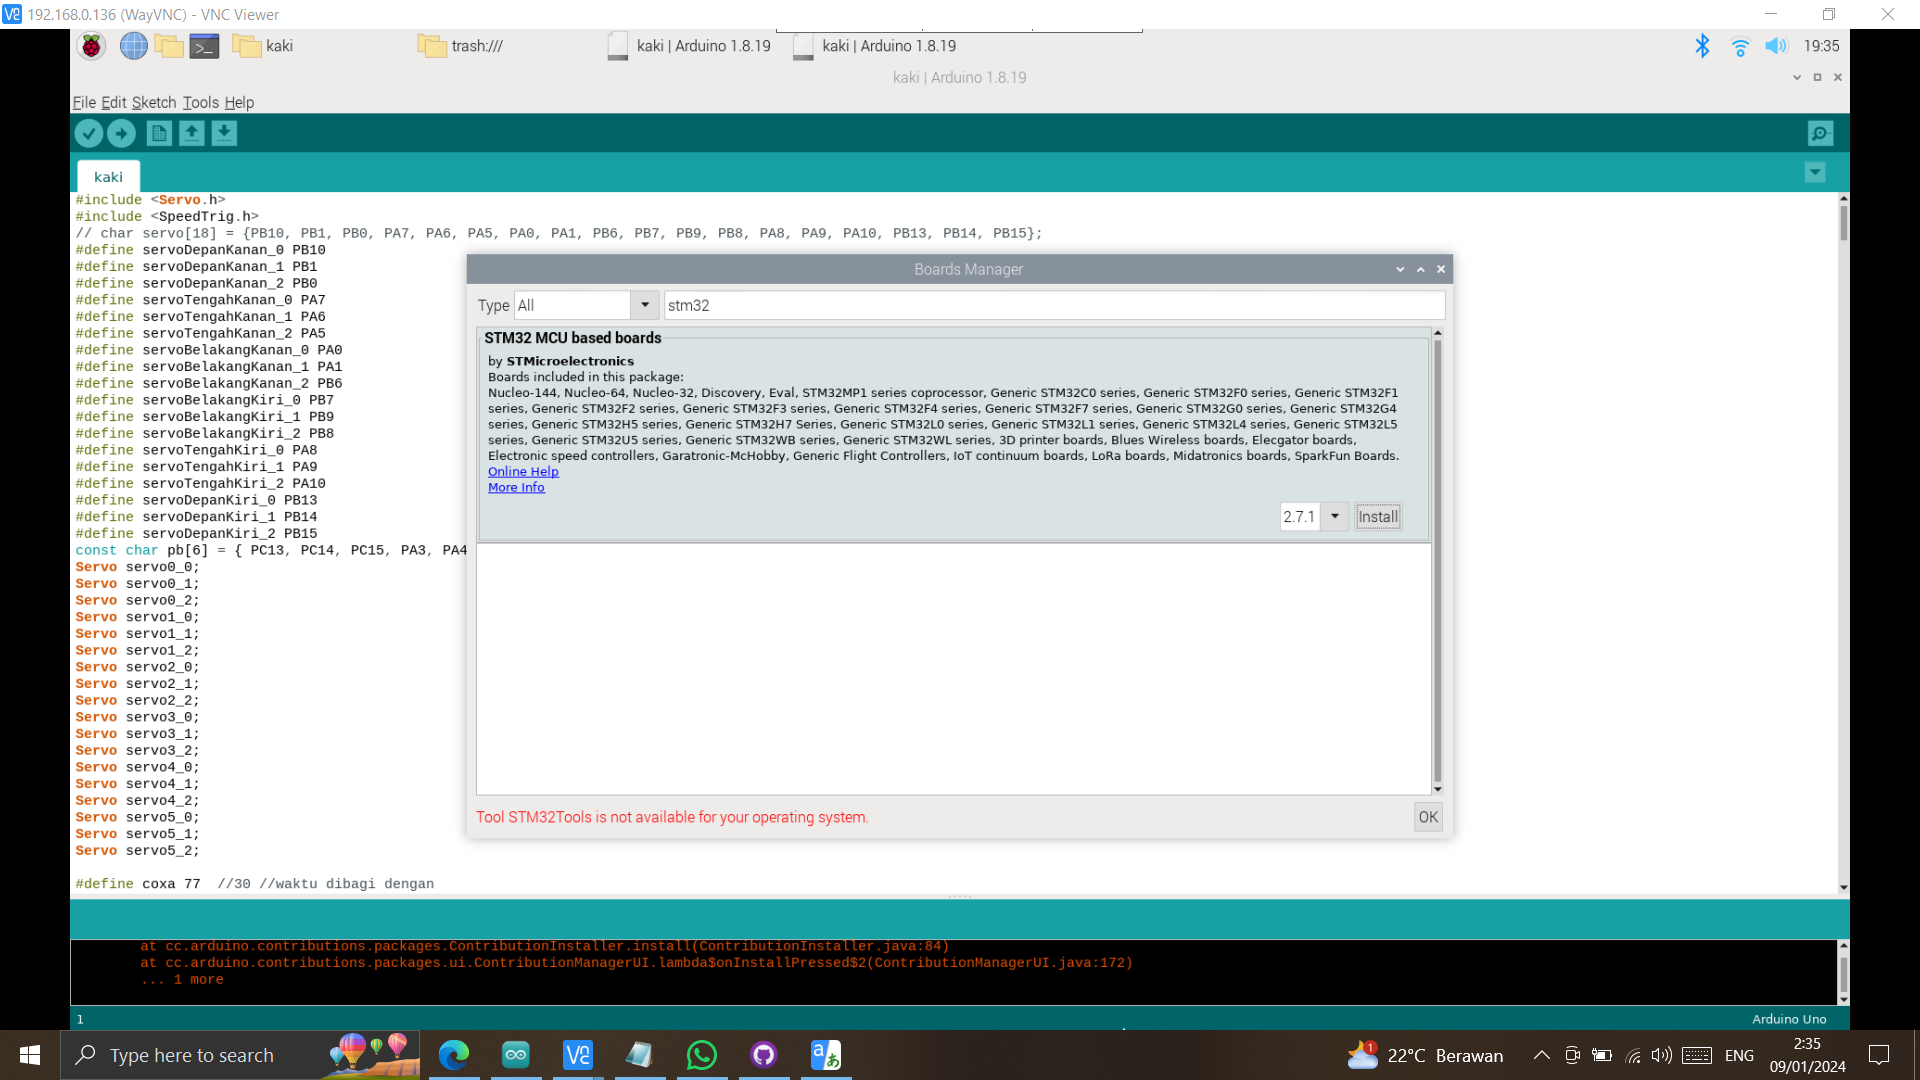The width and height of the screenshot is (1920, 1080).
Task: Expand the version selector for STM32 package
Action: click(x=1335, y=516)
